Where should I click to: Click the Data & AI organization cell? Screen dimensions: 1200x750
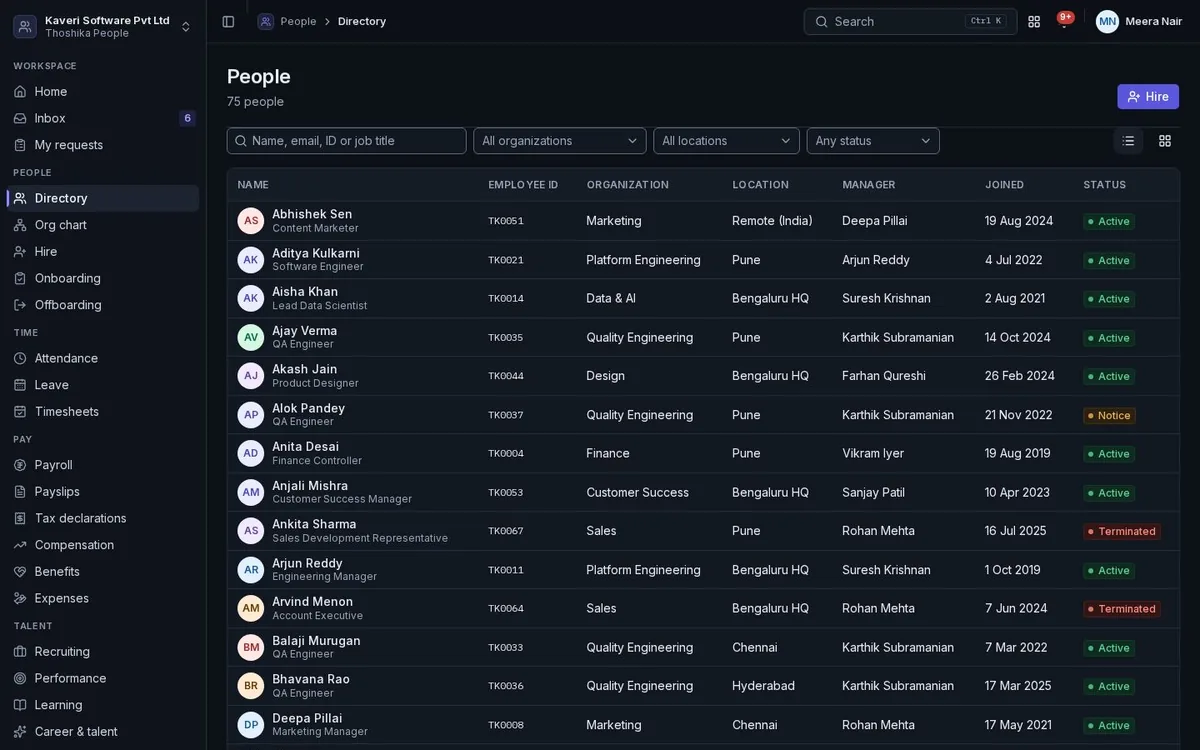pyautogui.click(x=611, y=298)
